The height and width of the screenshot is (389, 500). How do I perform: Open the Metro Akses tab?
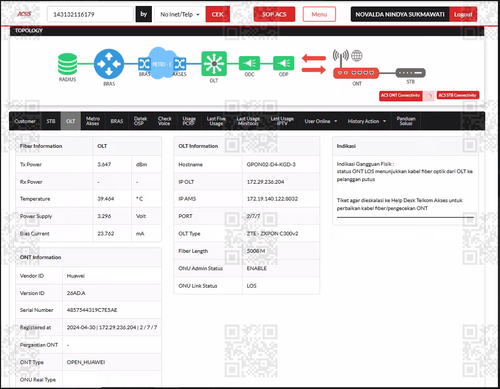click(x=93, y=121)
